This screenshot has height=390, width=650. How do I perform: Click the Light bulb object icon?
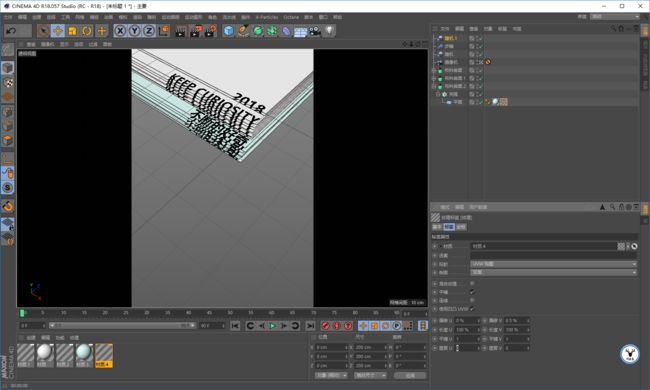tap(329, 31)
